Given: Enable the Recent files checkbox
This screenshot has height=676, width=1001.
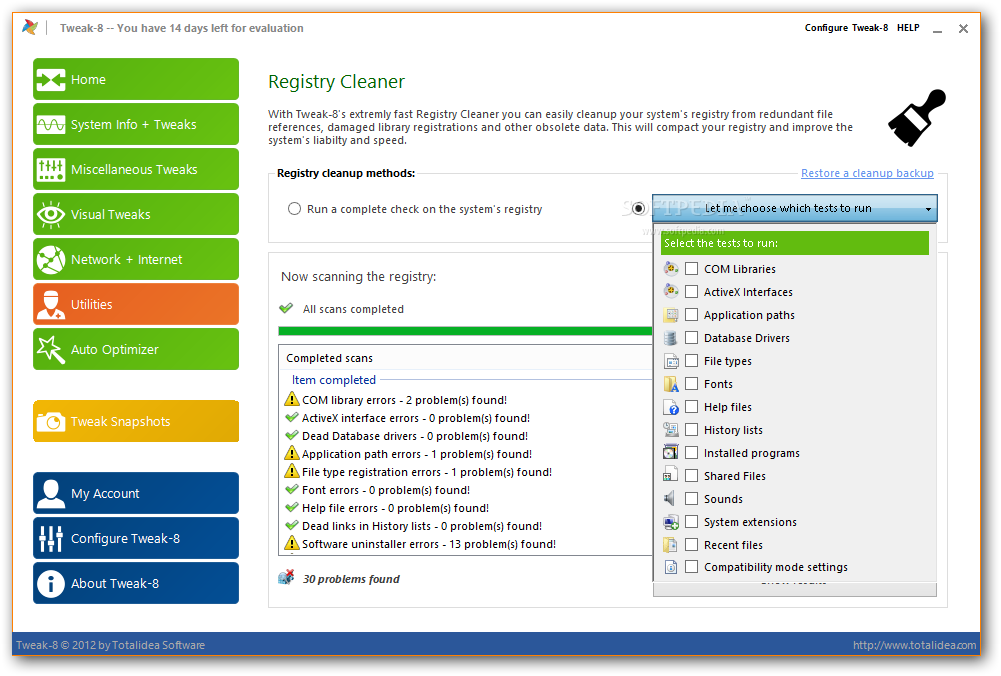Looking at the screenshot, I should coord(691,545).
